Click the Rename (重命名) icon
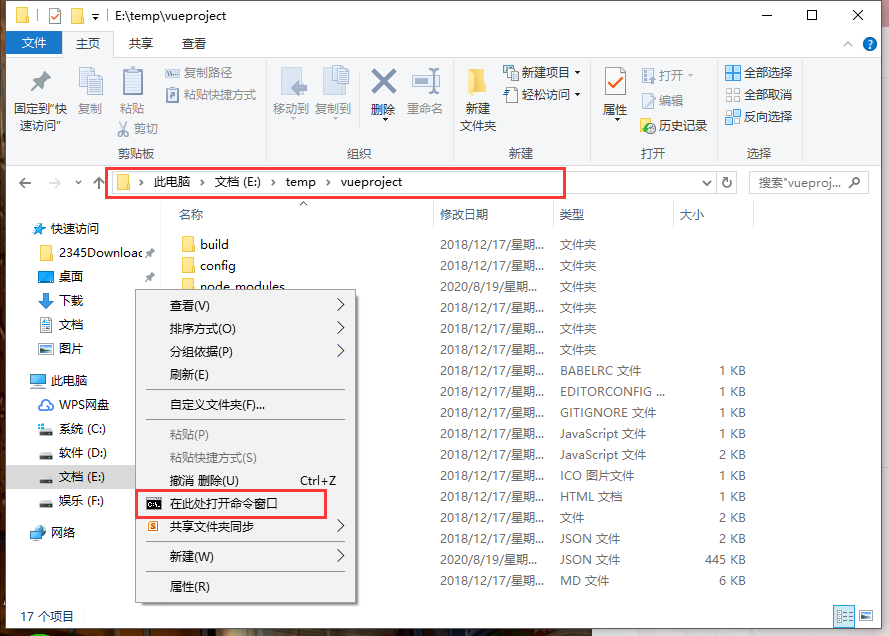The width and height of the screenshot is (889, 636). tap(426, 81)
